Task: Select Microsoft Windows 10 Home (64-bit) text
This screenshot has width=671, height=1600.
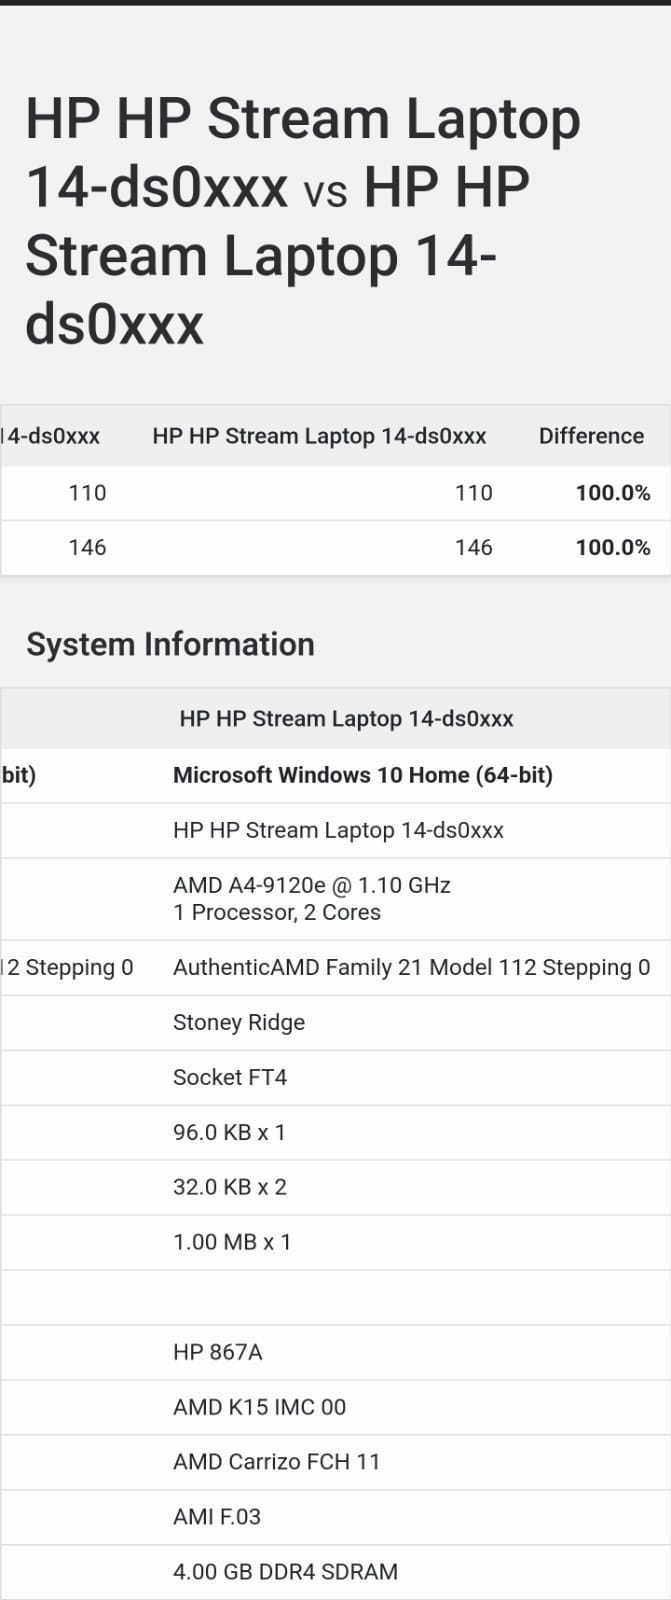Action: [362, 775]
